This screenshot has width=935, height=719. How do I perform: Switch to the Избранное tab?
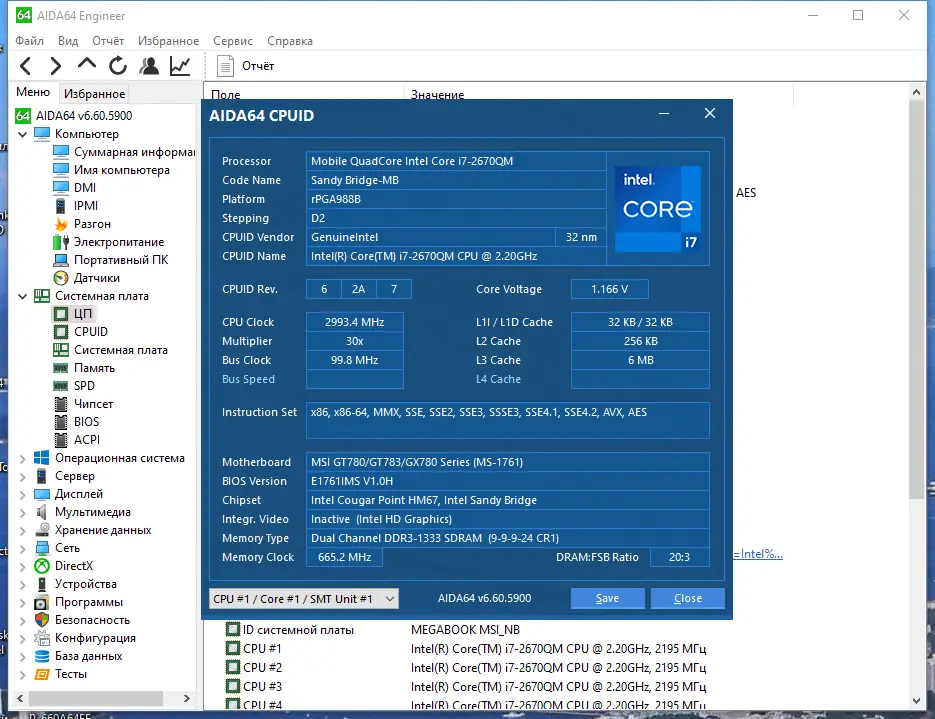pyautogui.click(x=94, y=94)
